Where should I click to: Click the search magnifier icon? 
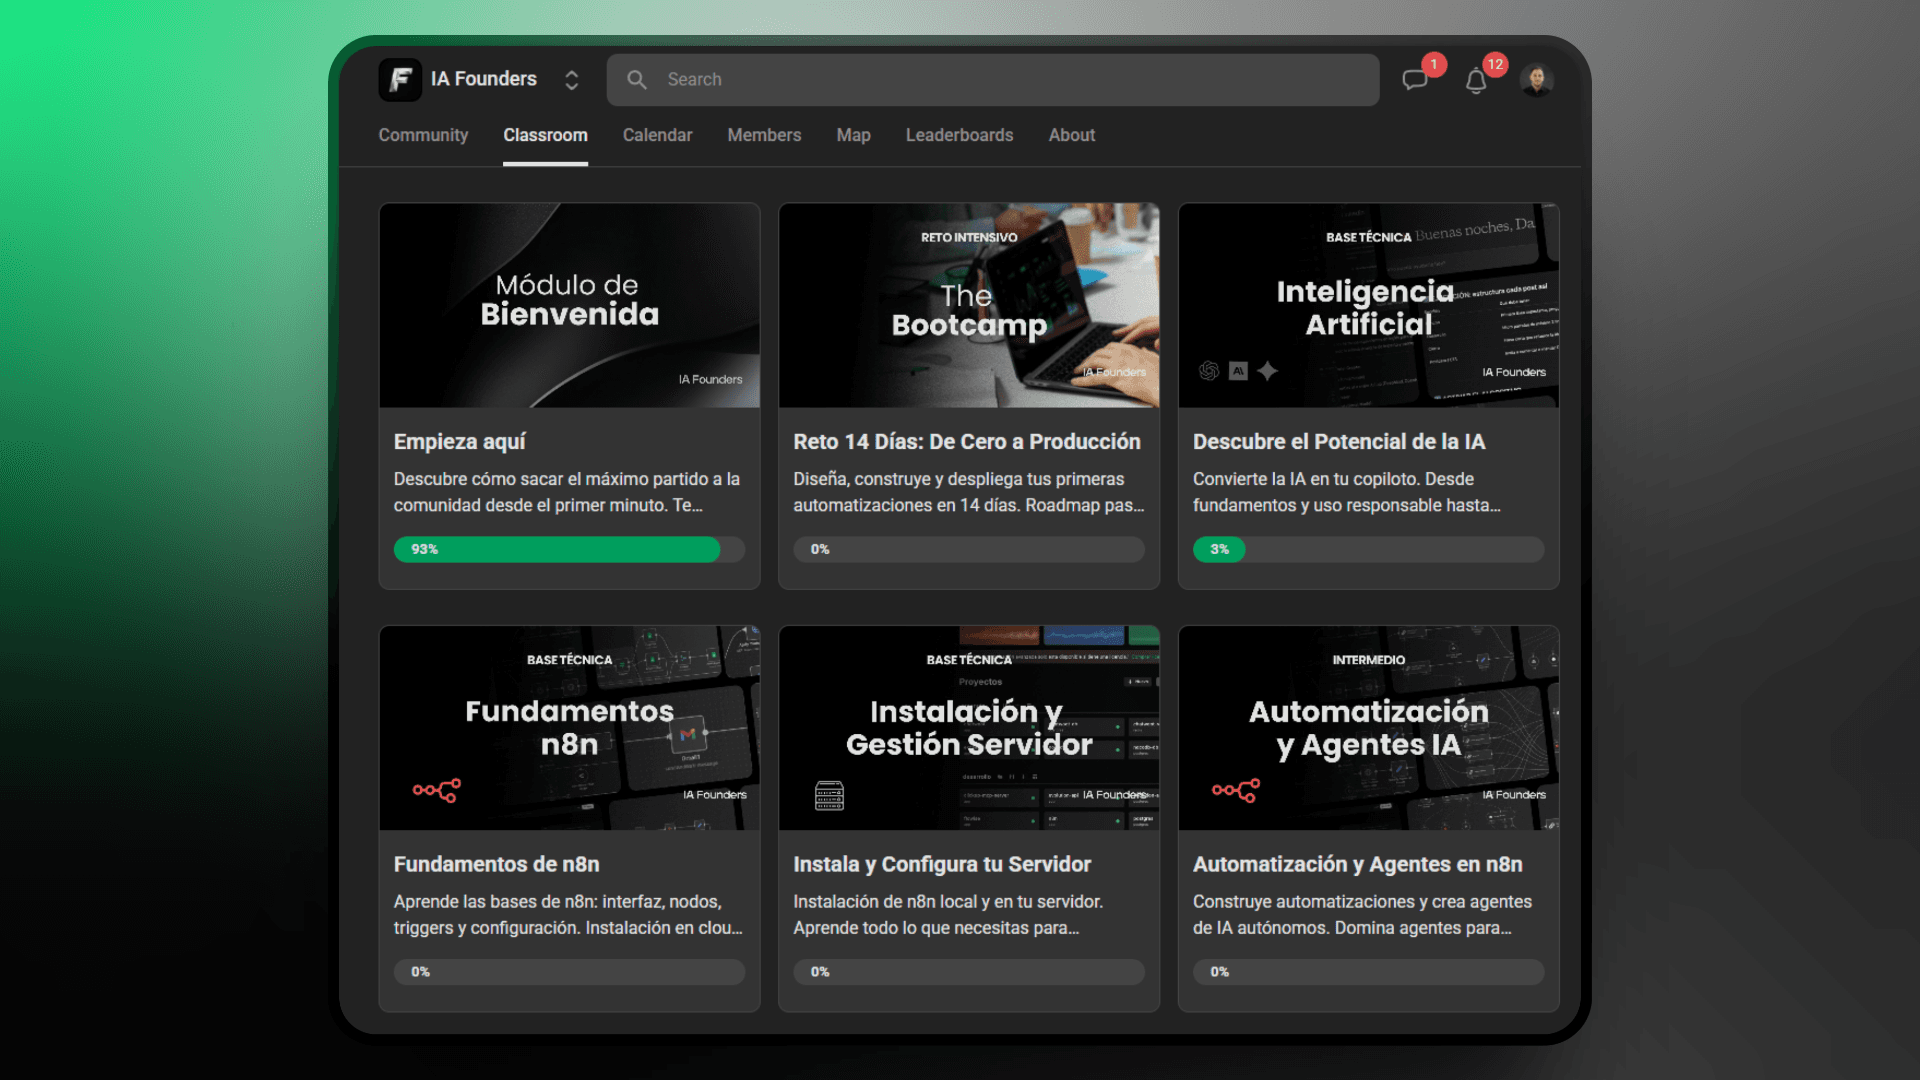click(x=636, y=79)
